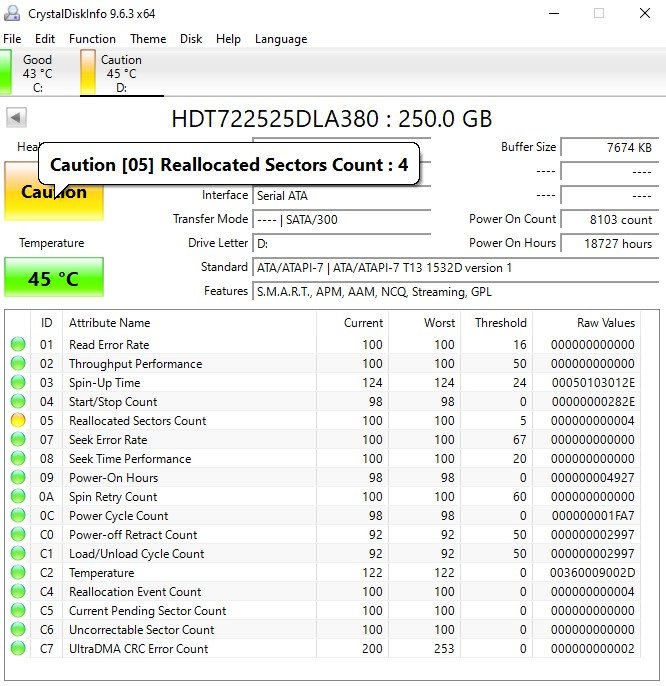The width and height of the screenshot is (666, 686).
Task: Click the yellow Caution health status button
Action: pyautogui.click(x=54, y=192)
